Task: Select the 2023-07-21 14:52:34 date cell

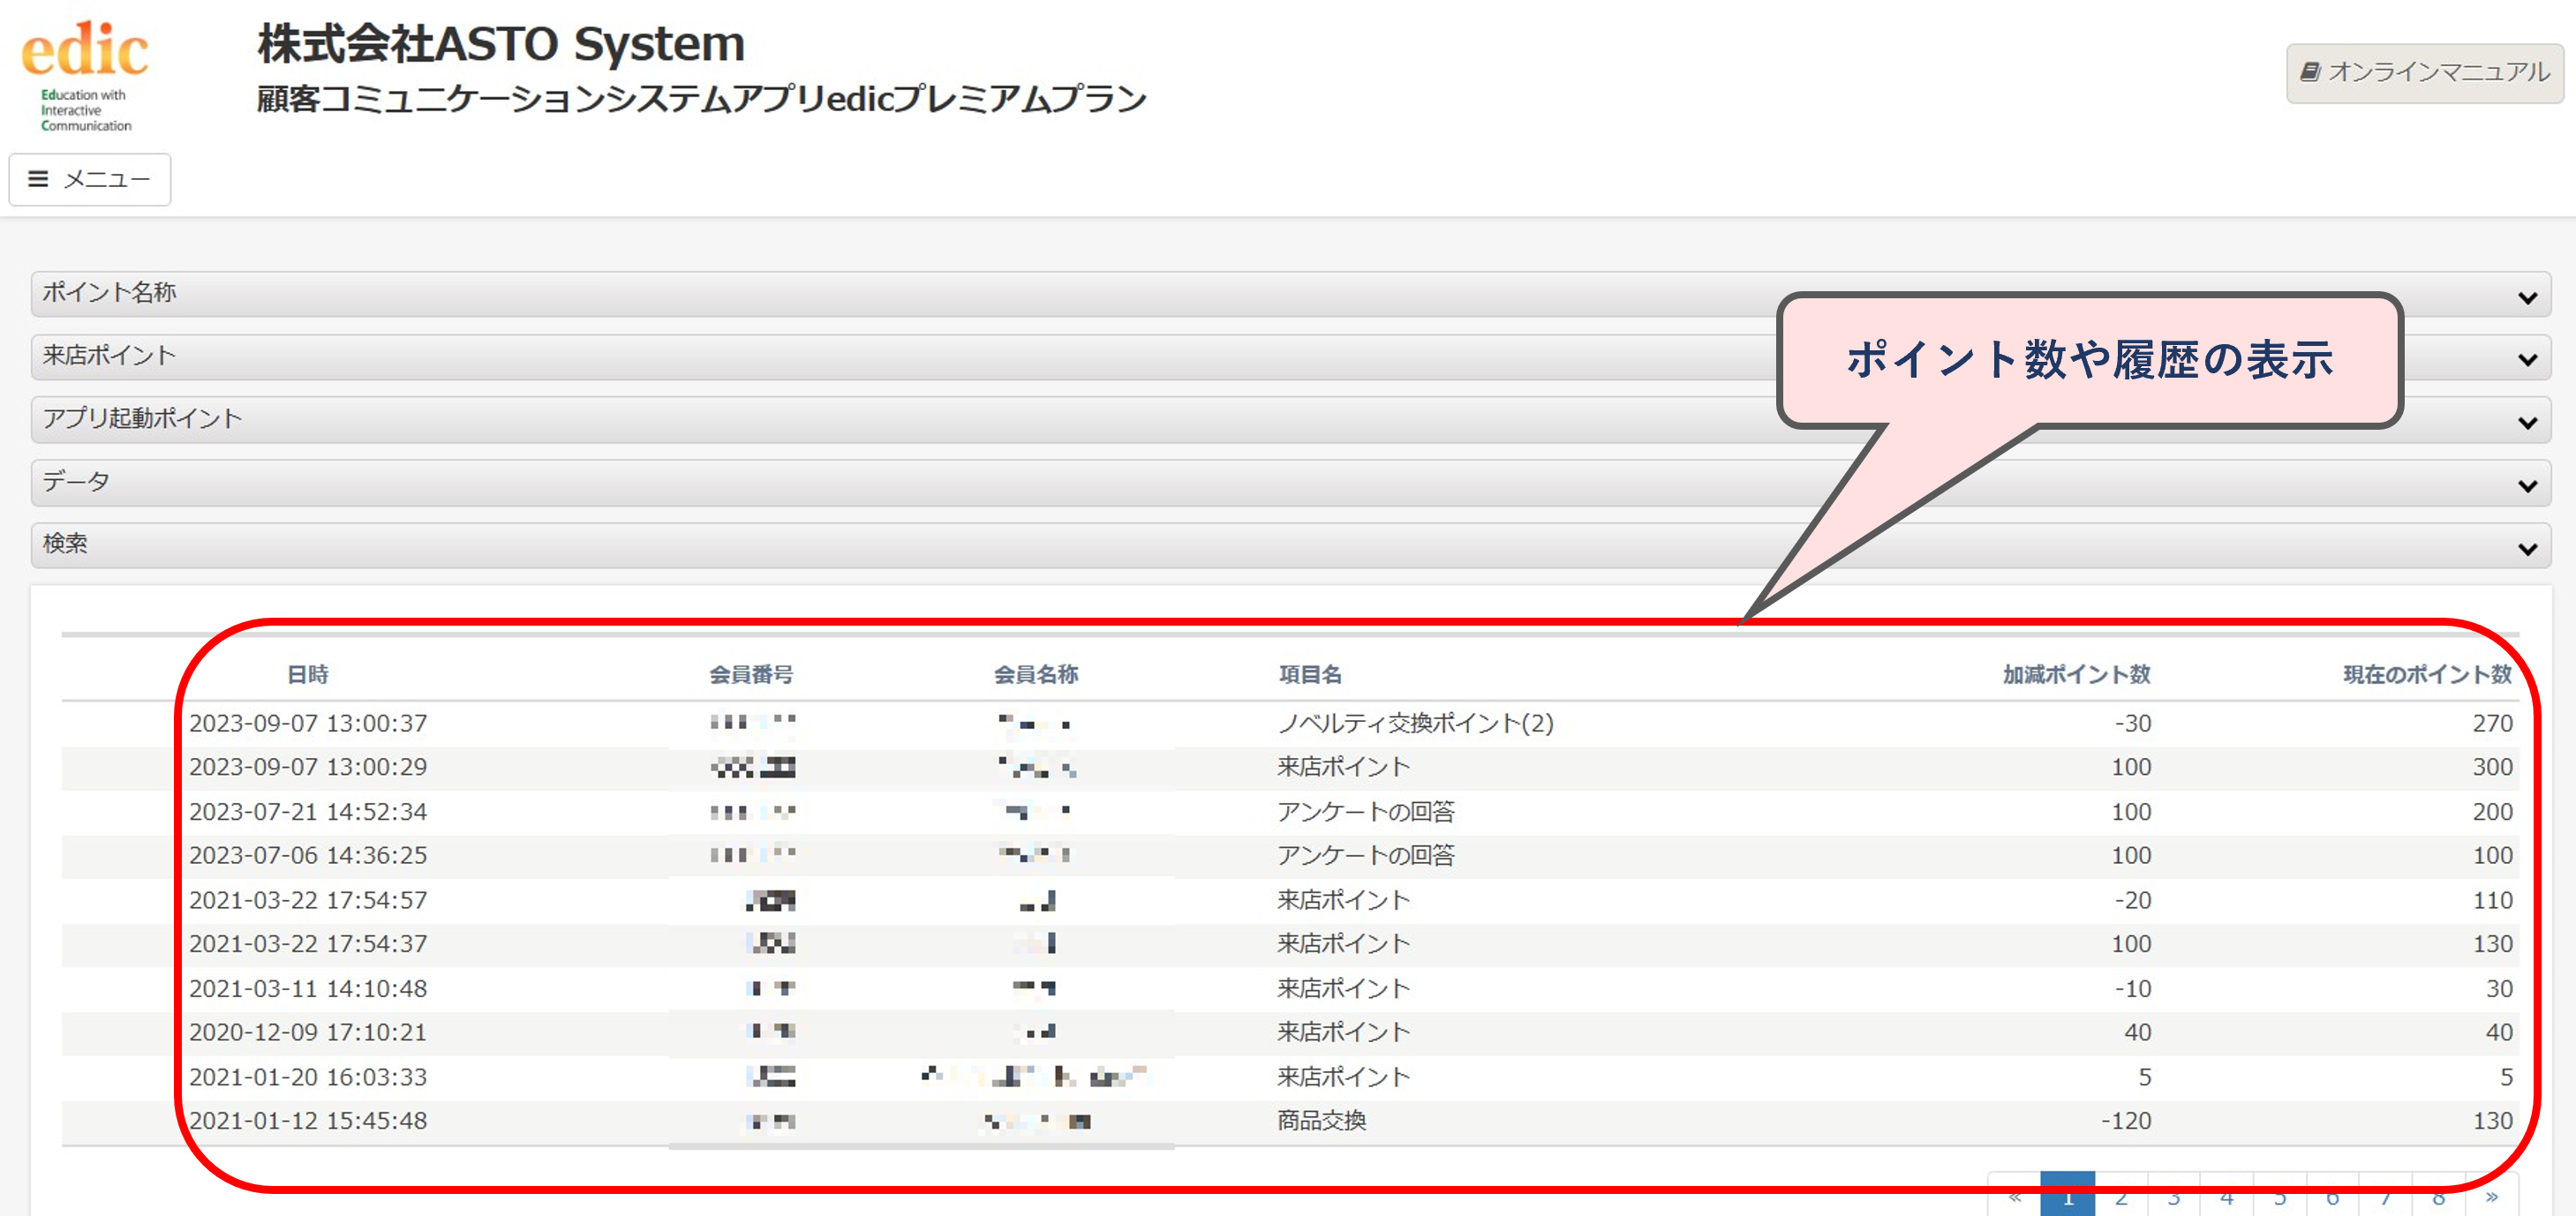Action: pyautogui.click(x=308, y=812)
